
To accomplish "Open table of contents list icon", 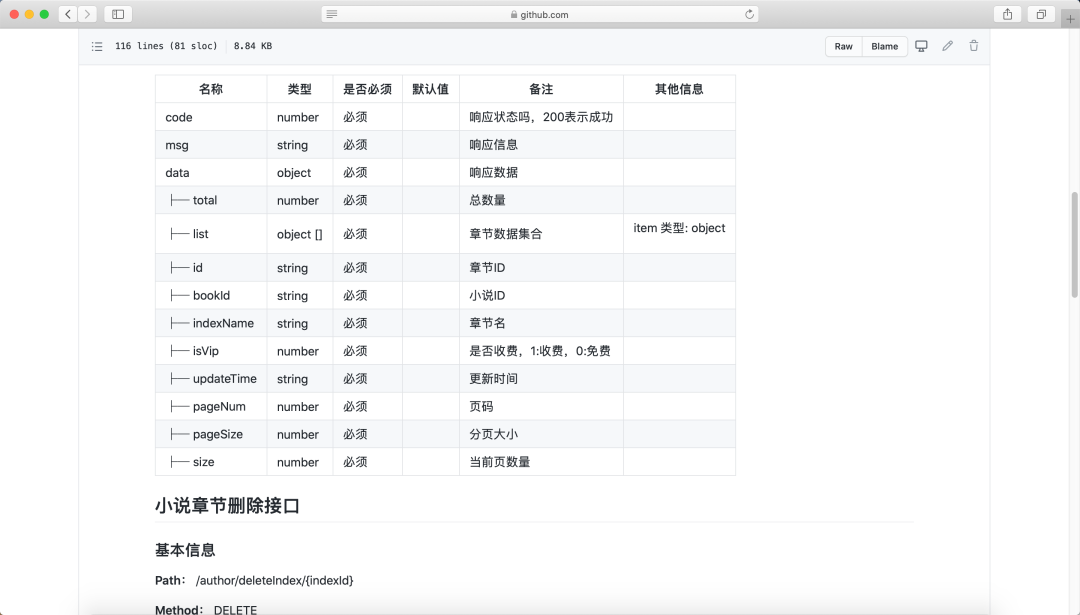I will [97, 46].
